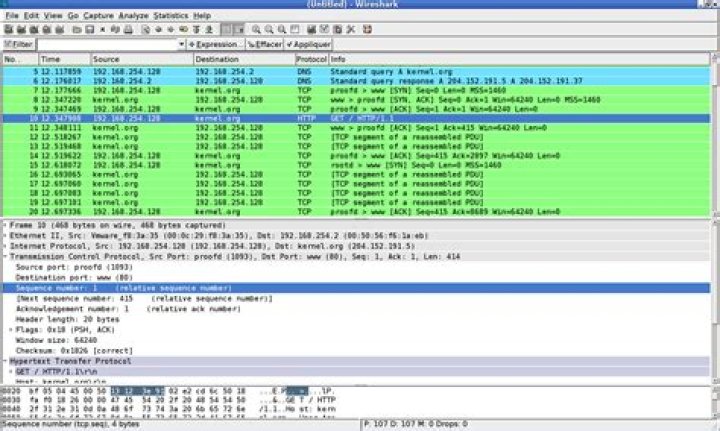Viewport: 720px width, 431px height.
Task: Open the capture interfaces list icon
Action: point(8,29)
